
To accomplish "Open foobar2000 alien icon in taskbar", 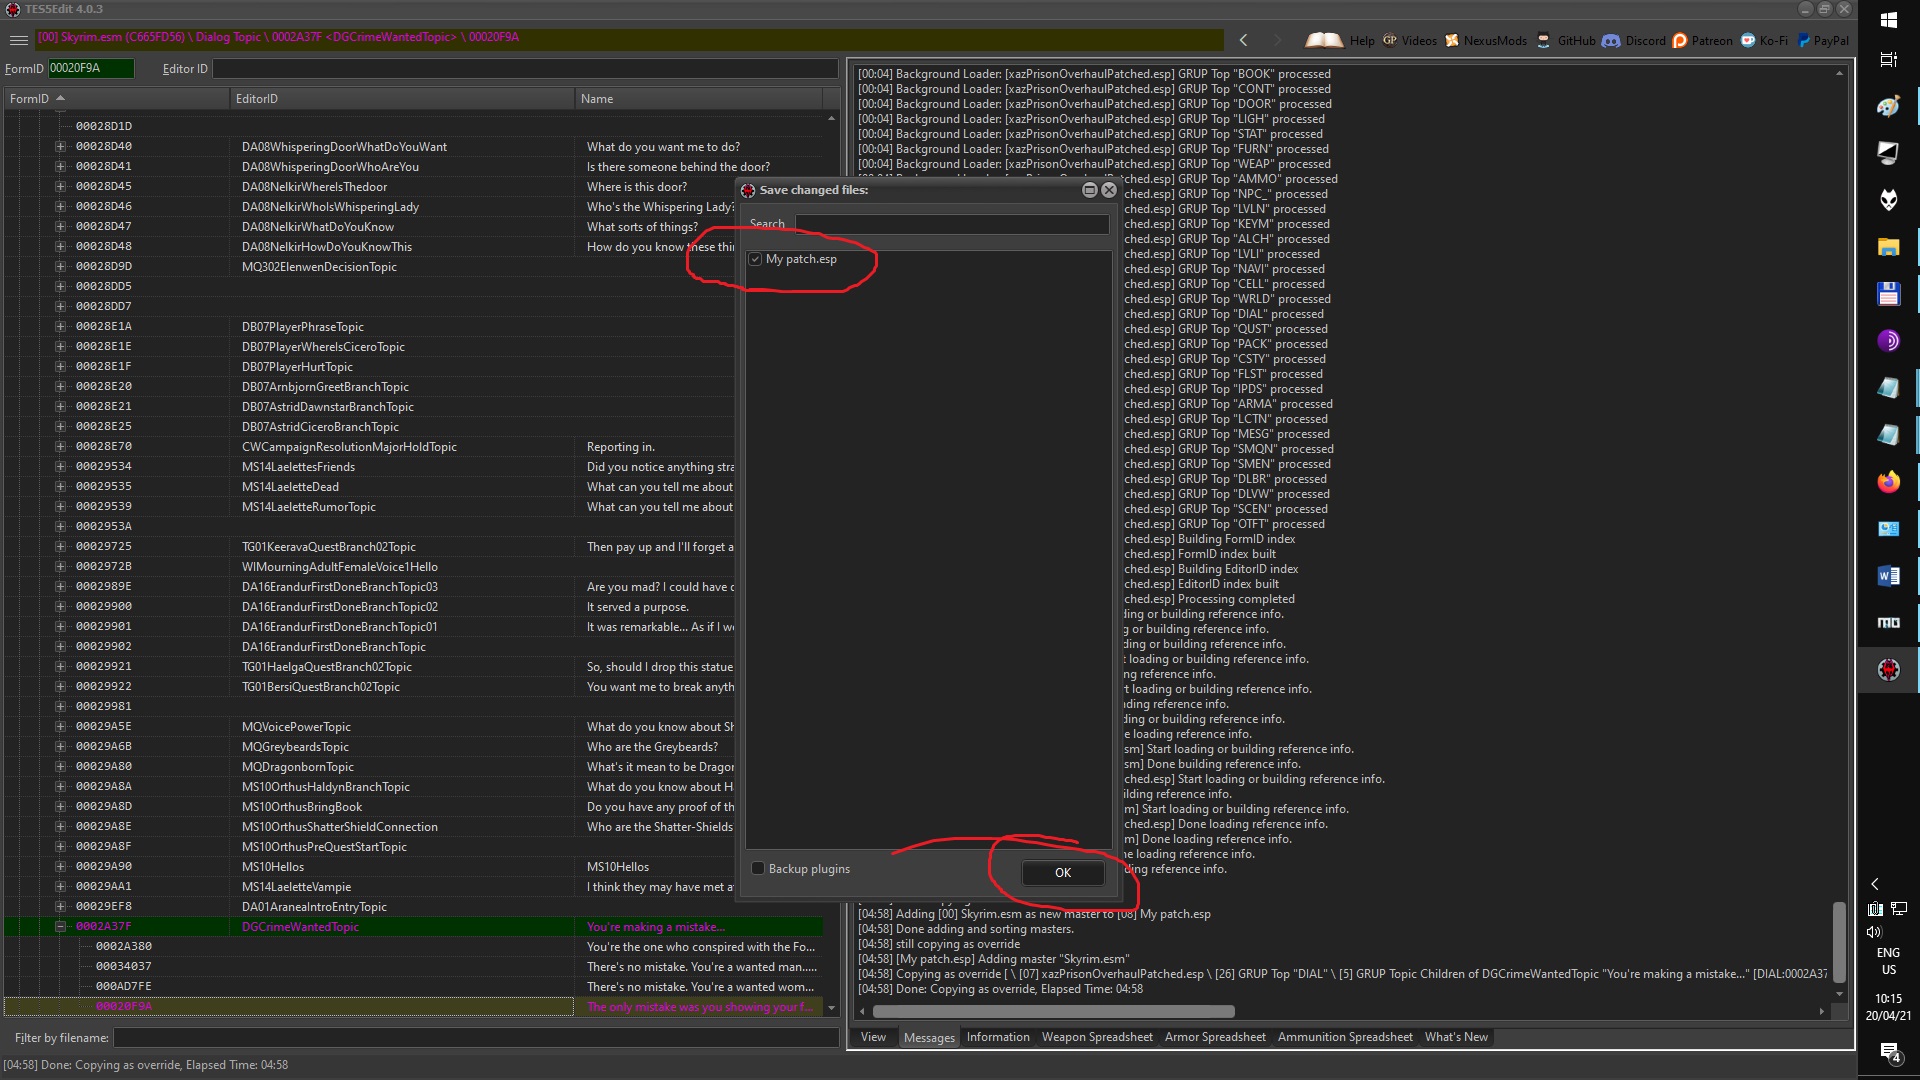I will pos(1888,200).
